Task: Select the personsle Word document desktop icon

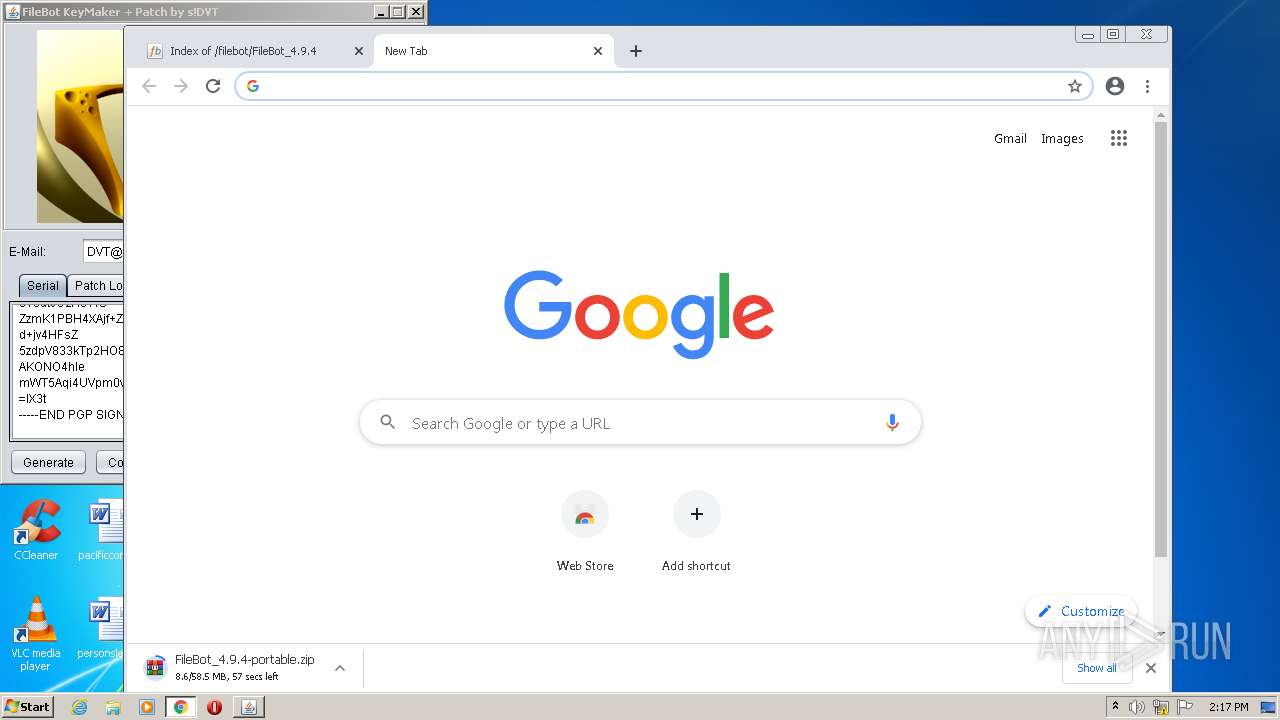Action: coord(101,627)
